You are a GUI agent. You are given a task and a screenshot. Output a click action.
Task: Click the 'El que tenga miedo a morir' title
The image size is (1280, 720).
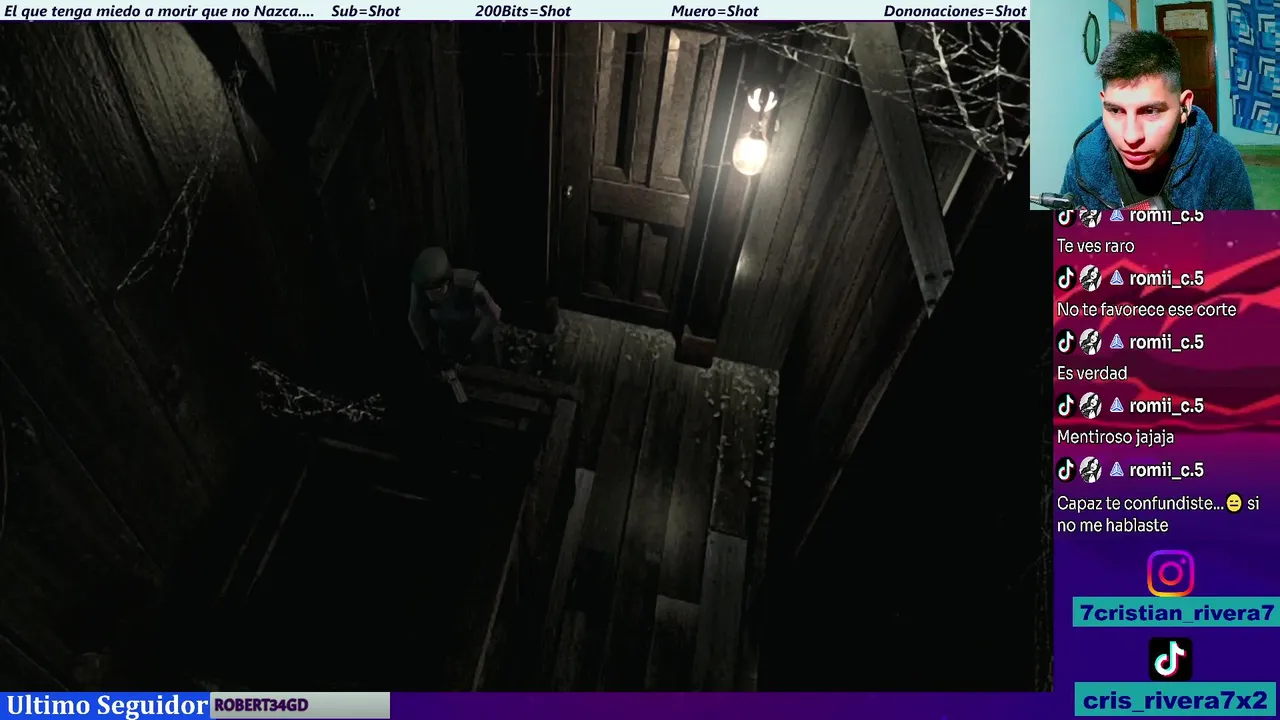click(x=159, y=11)
